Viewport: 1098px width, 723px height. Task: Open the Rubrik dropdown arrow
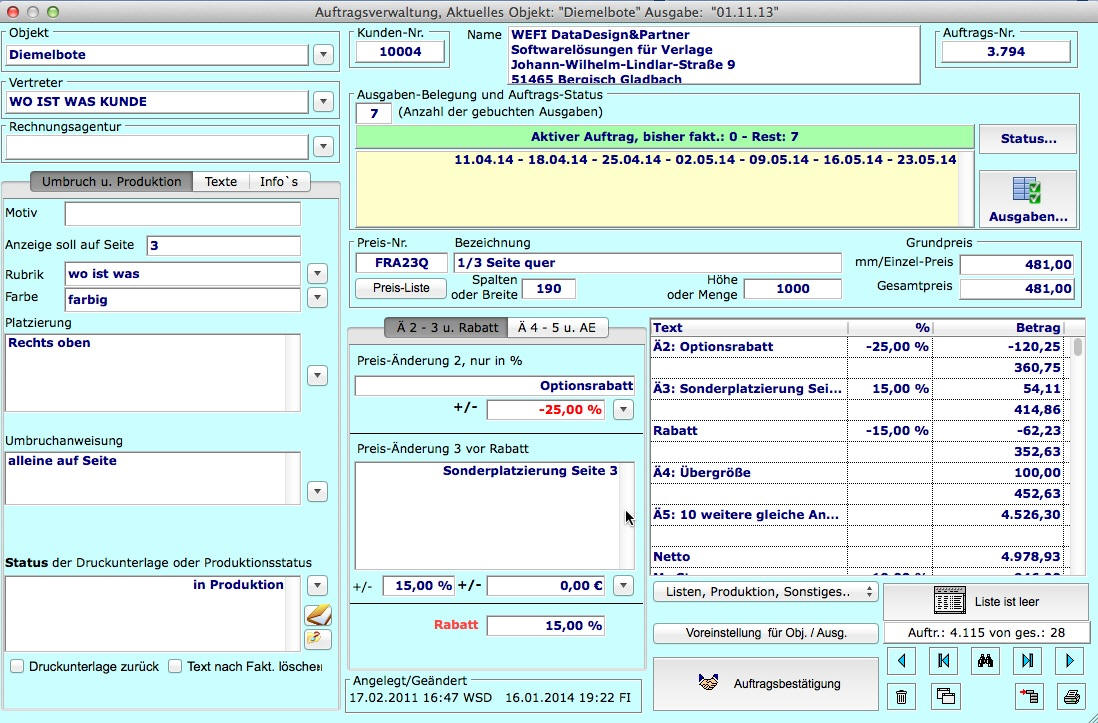point(317,273)
